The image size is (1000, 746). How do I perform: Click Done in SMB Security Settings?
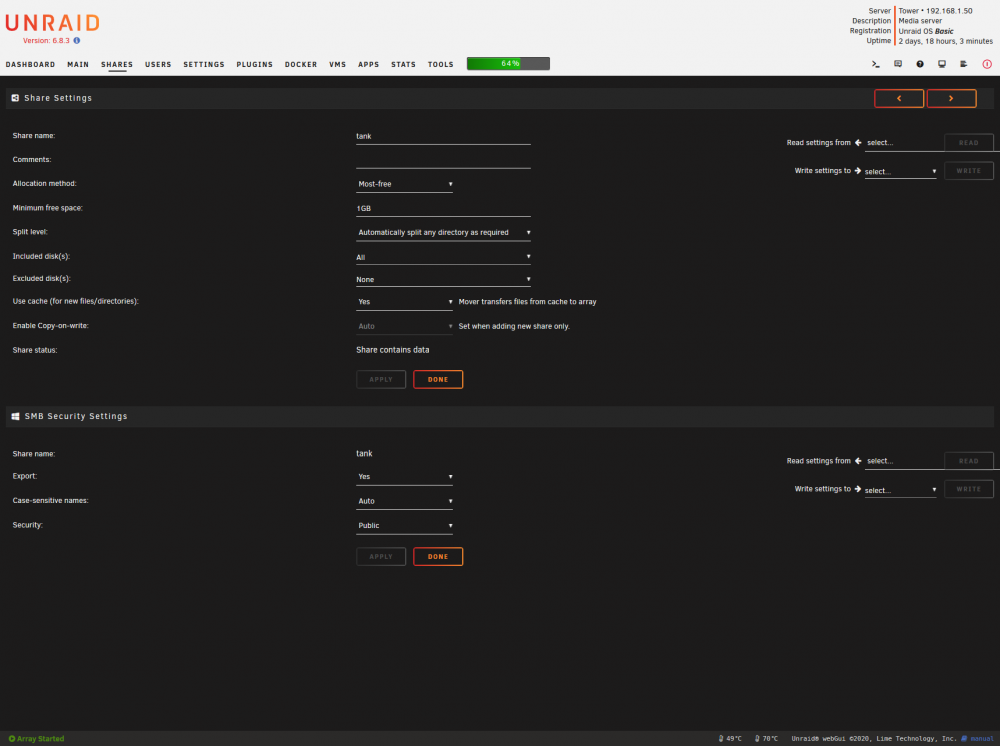[438, 557]
